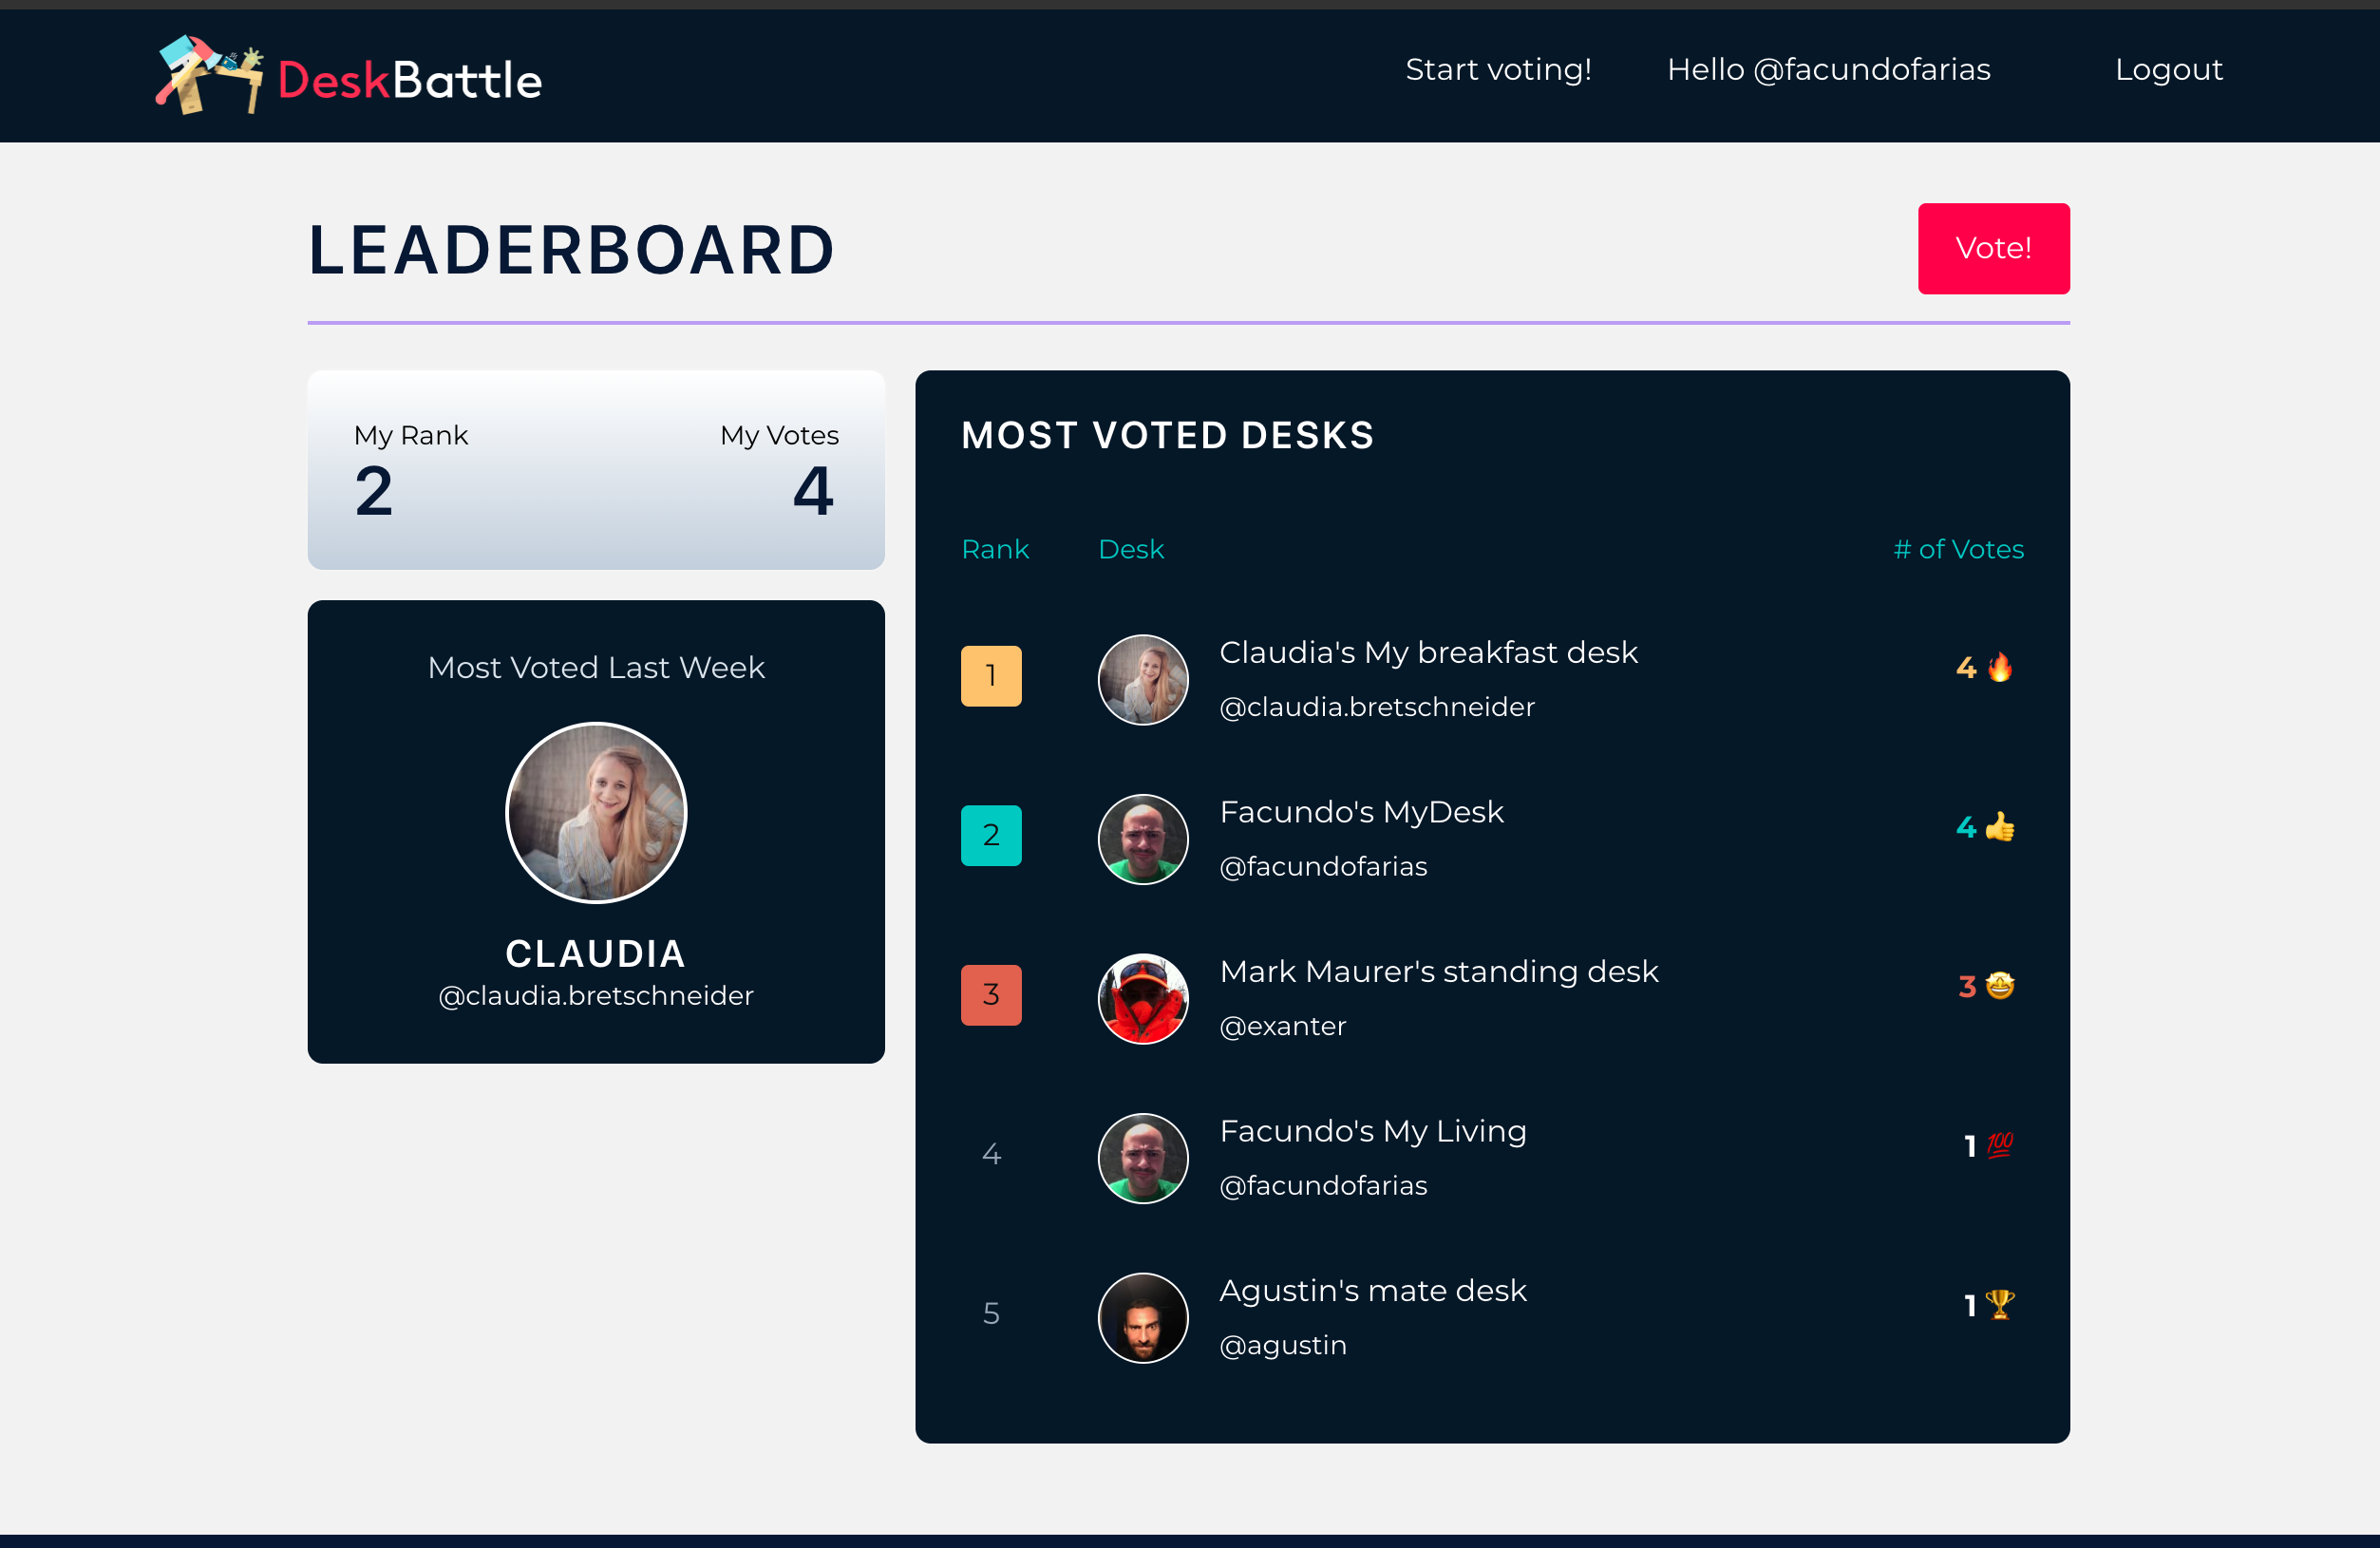Open the Hello @facundofarias profile link
This screenshot has height=1548, width=2380.
[1829, 69]
